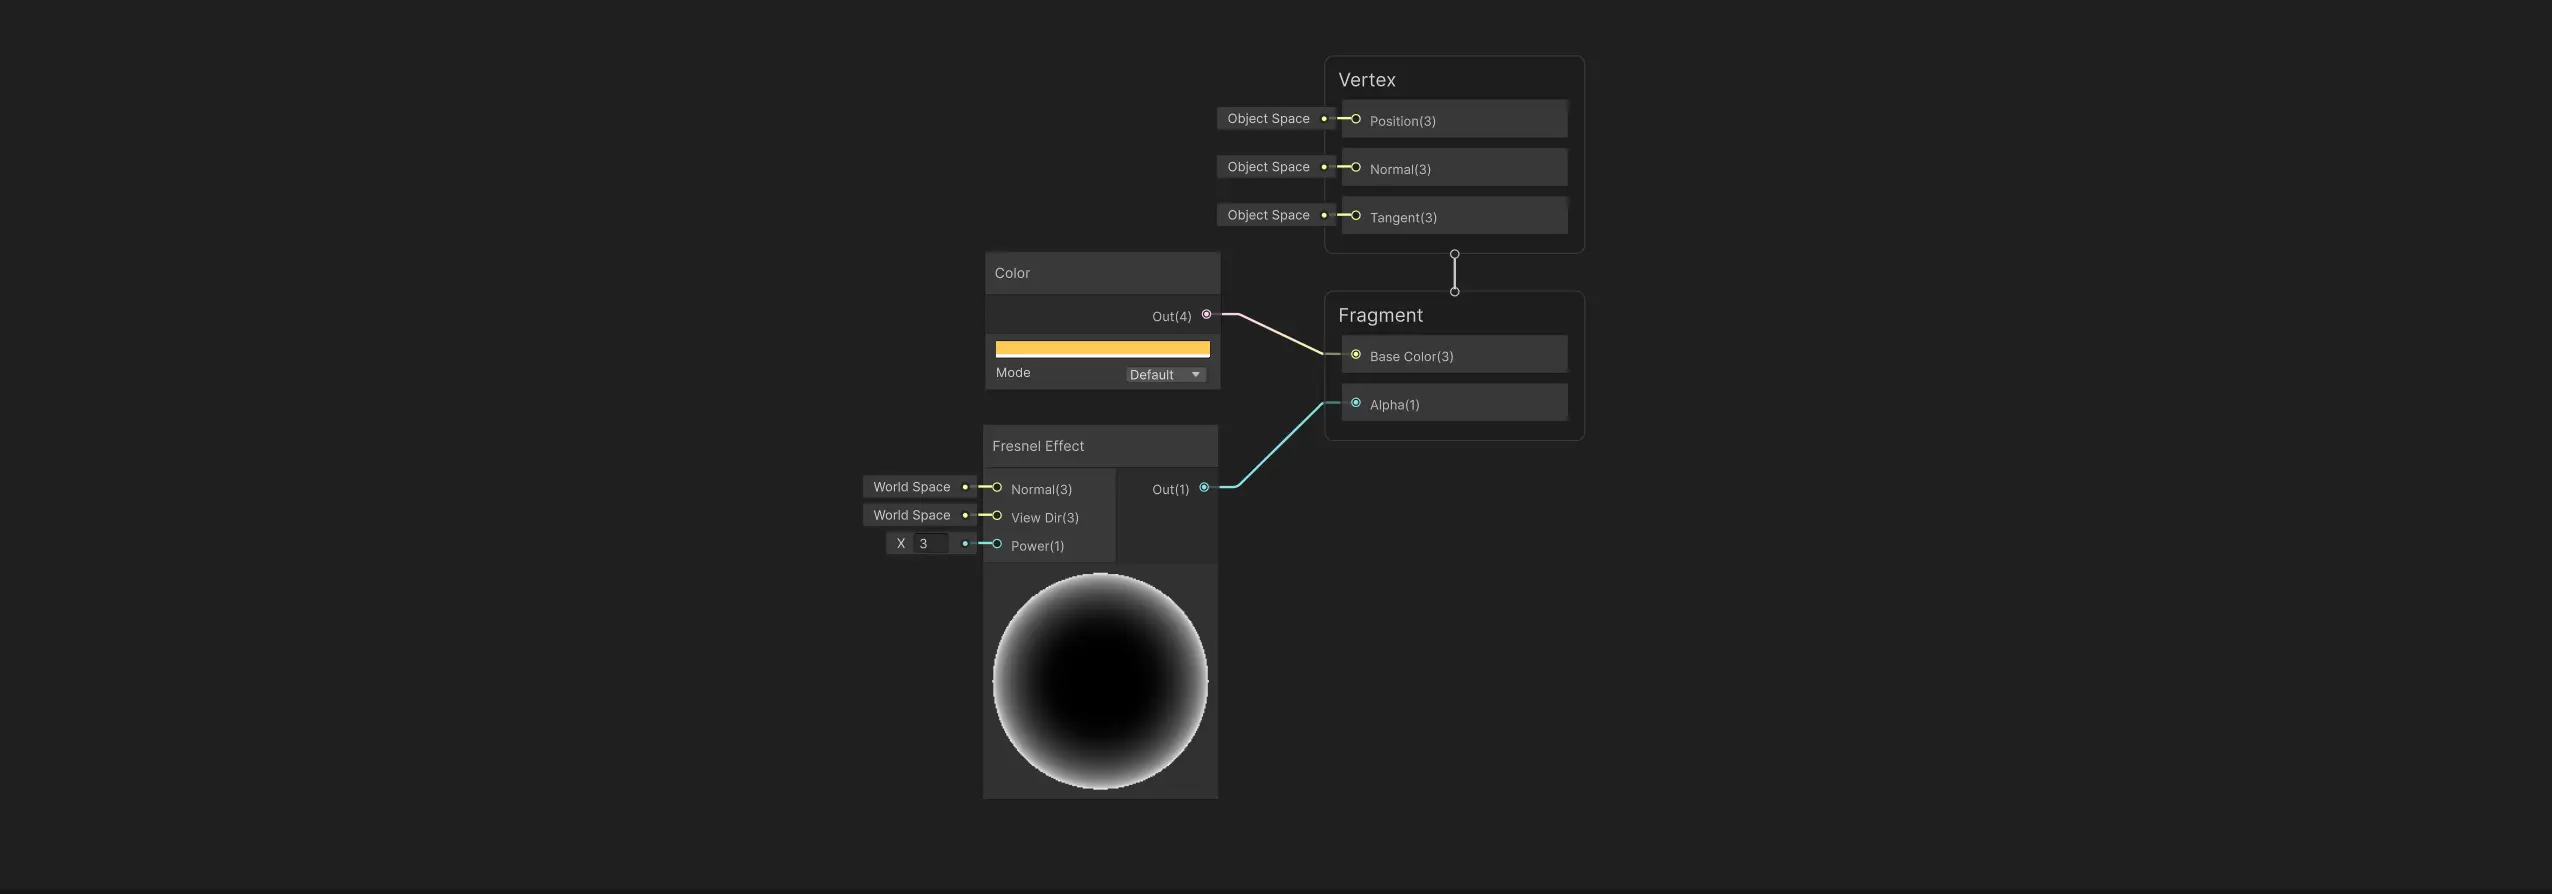Image resolution: width=2552 pixels, height=894 pixels.
Task: Click the Fresnel sphere preview thumbnail
Action: tap(1100, 681)
